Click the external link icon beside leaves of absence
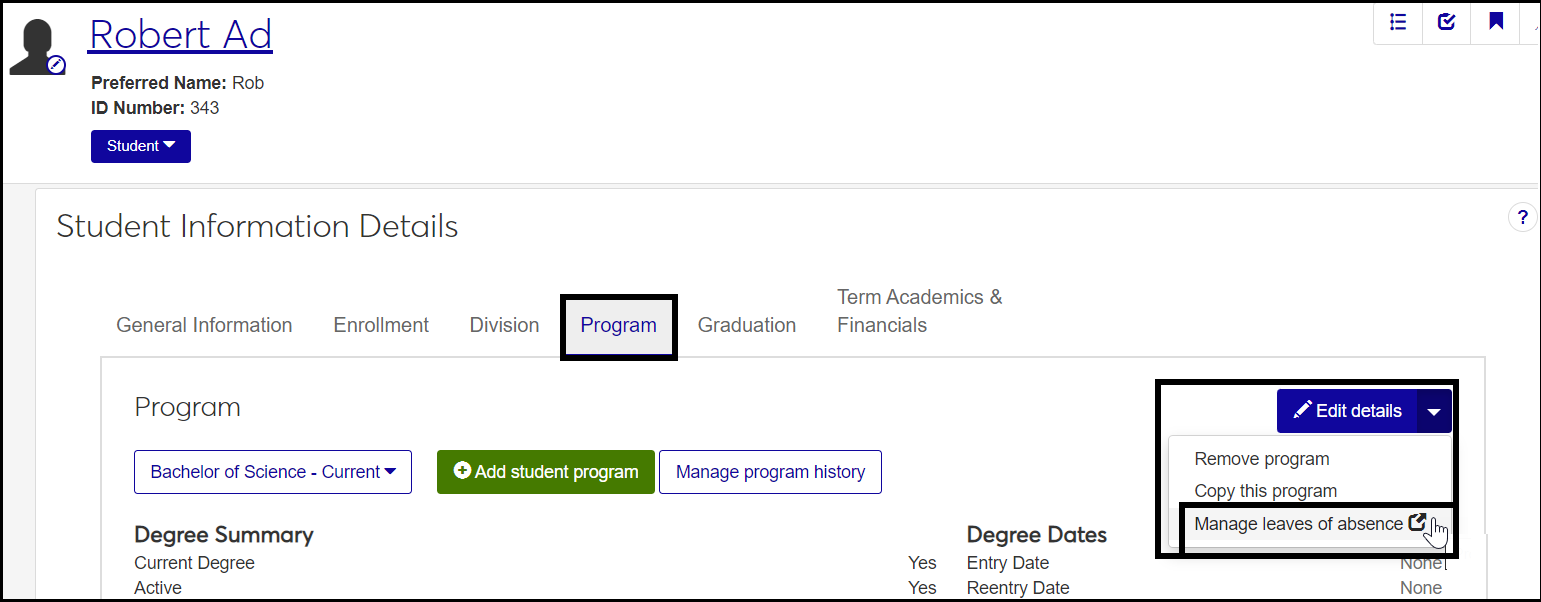Screen dimensions: 1541x602 pyautogui.click(x=1416, y=522)
